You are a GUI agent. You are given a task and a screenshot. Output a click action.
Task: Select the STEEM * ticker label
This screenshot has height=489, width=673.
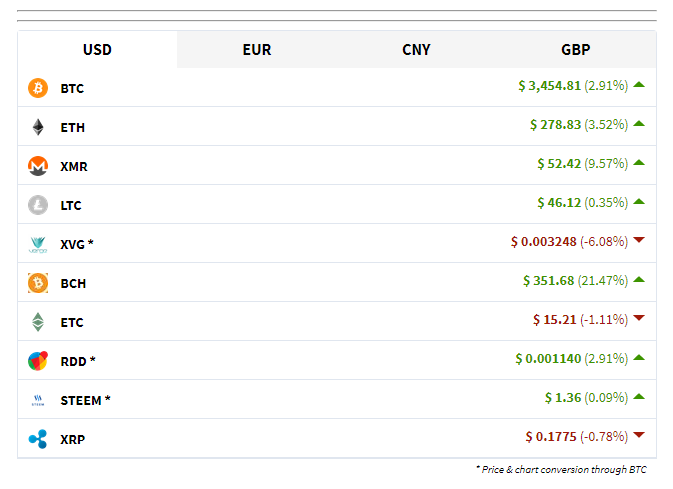[x=85, y=401]
